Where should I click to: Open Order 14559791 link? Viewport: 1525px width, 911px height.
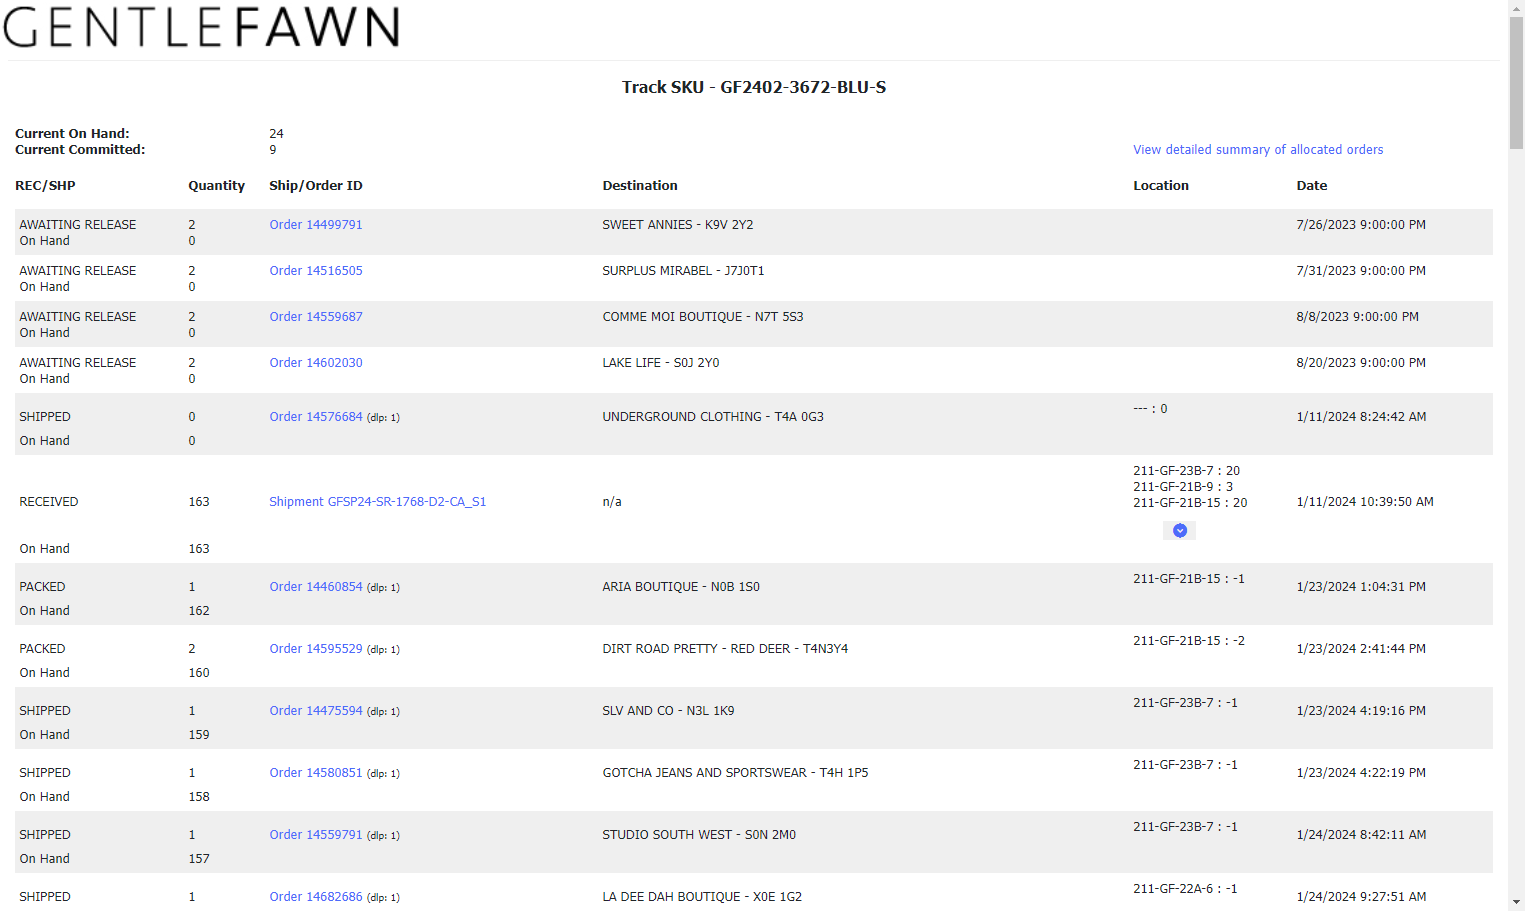point(316,835)
